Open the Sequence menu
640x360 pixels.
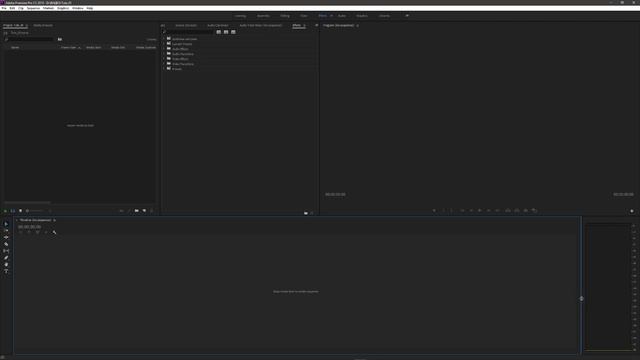pyautogui.click(x=33, y=8)
